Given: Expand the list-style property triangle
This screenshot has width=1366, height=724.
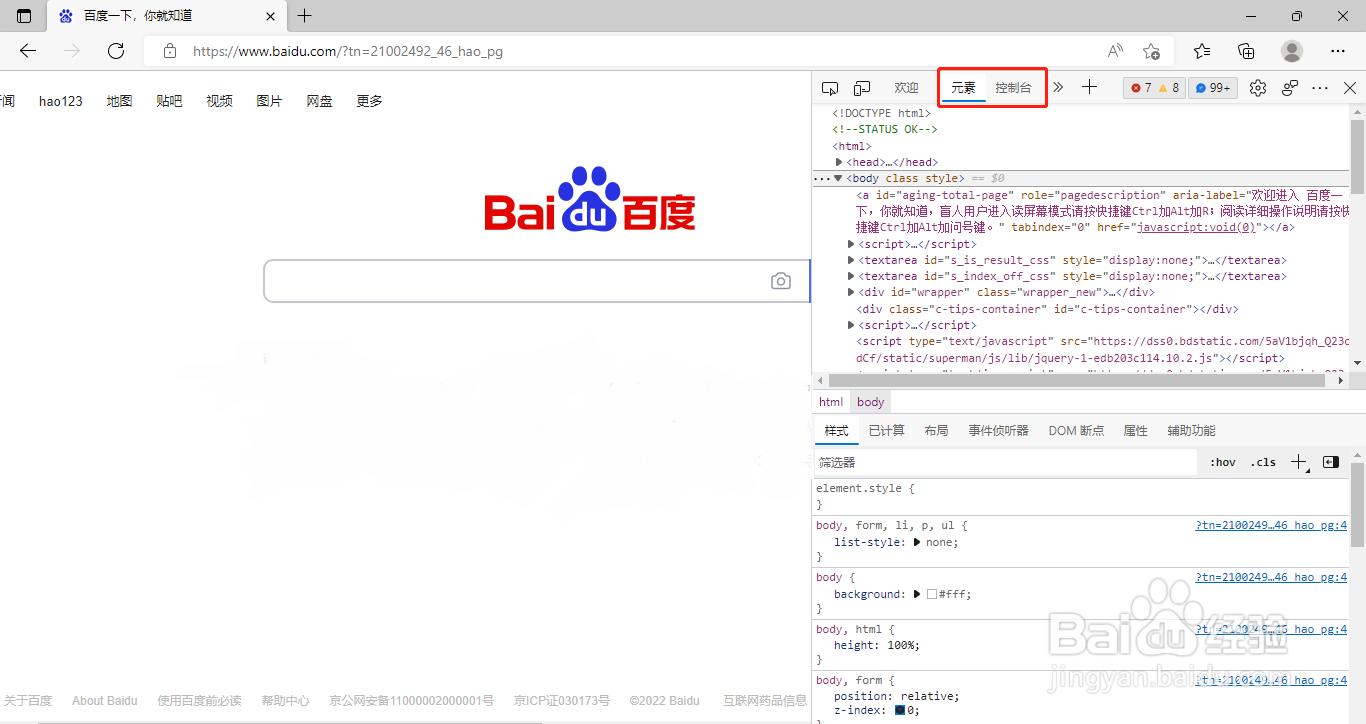Looking at the screenshot, I should coord(917,542).
